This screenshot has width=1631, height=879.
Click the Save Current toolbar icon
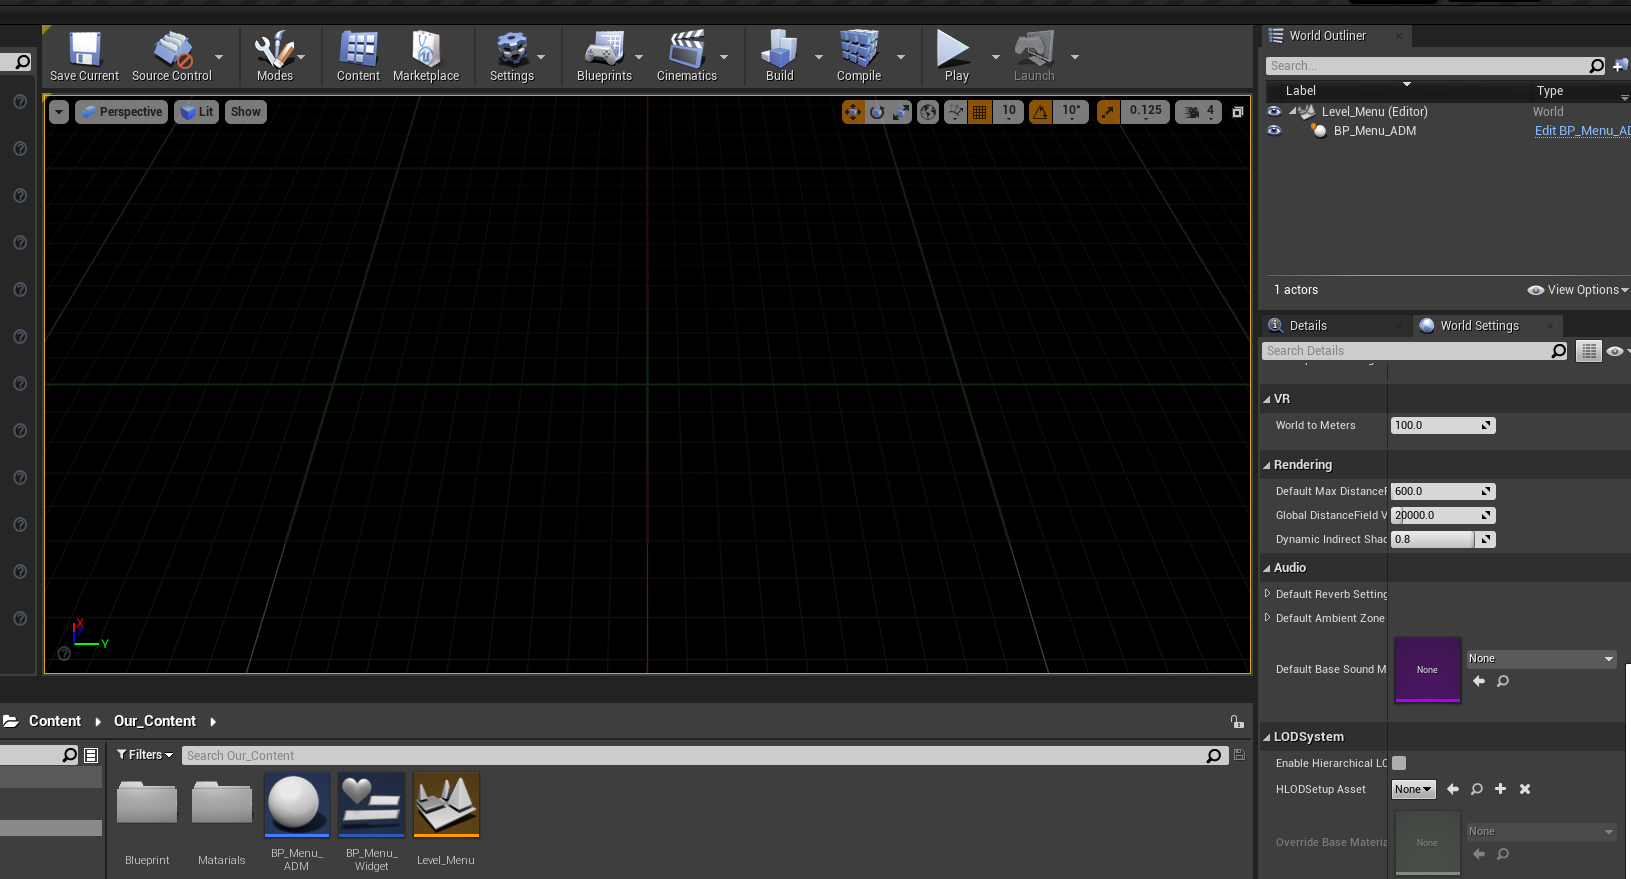point(84,56)
